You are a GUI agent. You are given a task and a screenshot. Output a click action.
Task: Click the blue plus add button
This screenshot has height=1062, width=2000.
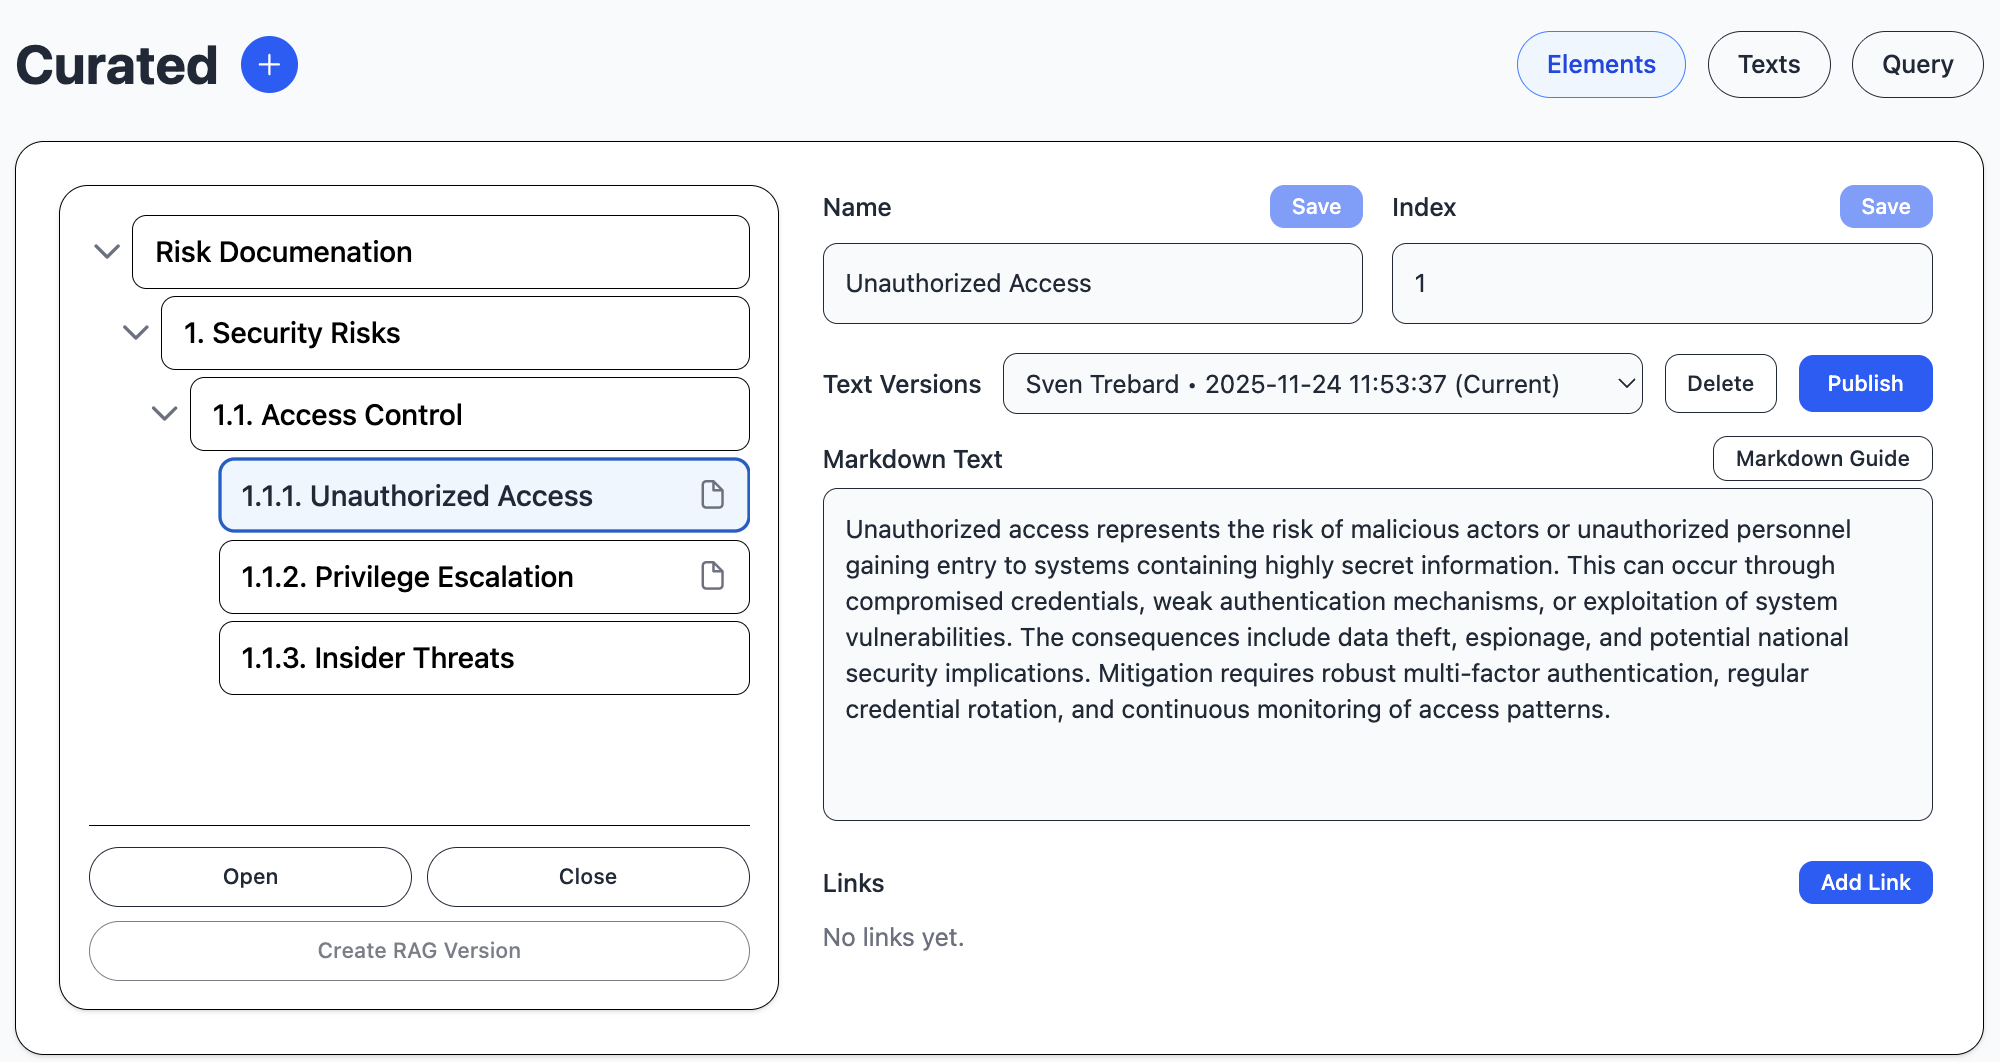point(269,65)
